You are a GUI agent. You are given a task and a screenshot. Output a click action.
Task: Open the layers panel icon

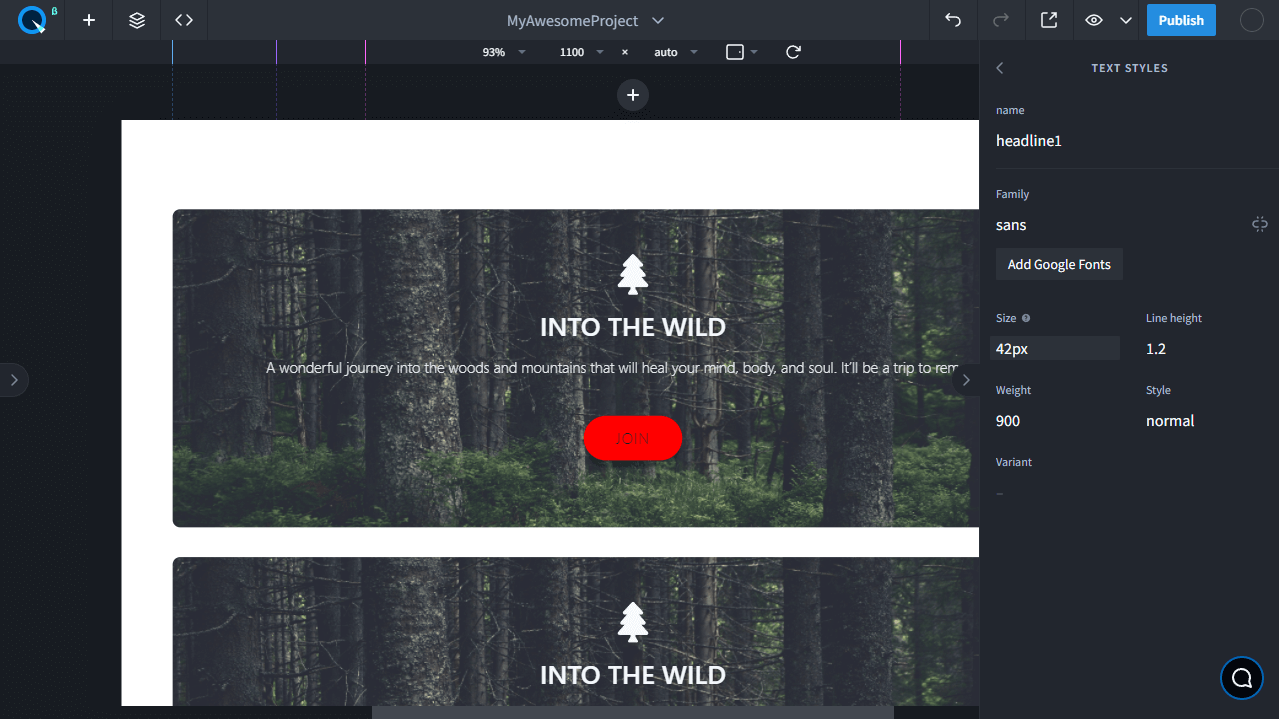point(137,20)
